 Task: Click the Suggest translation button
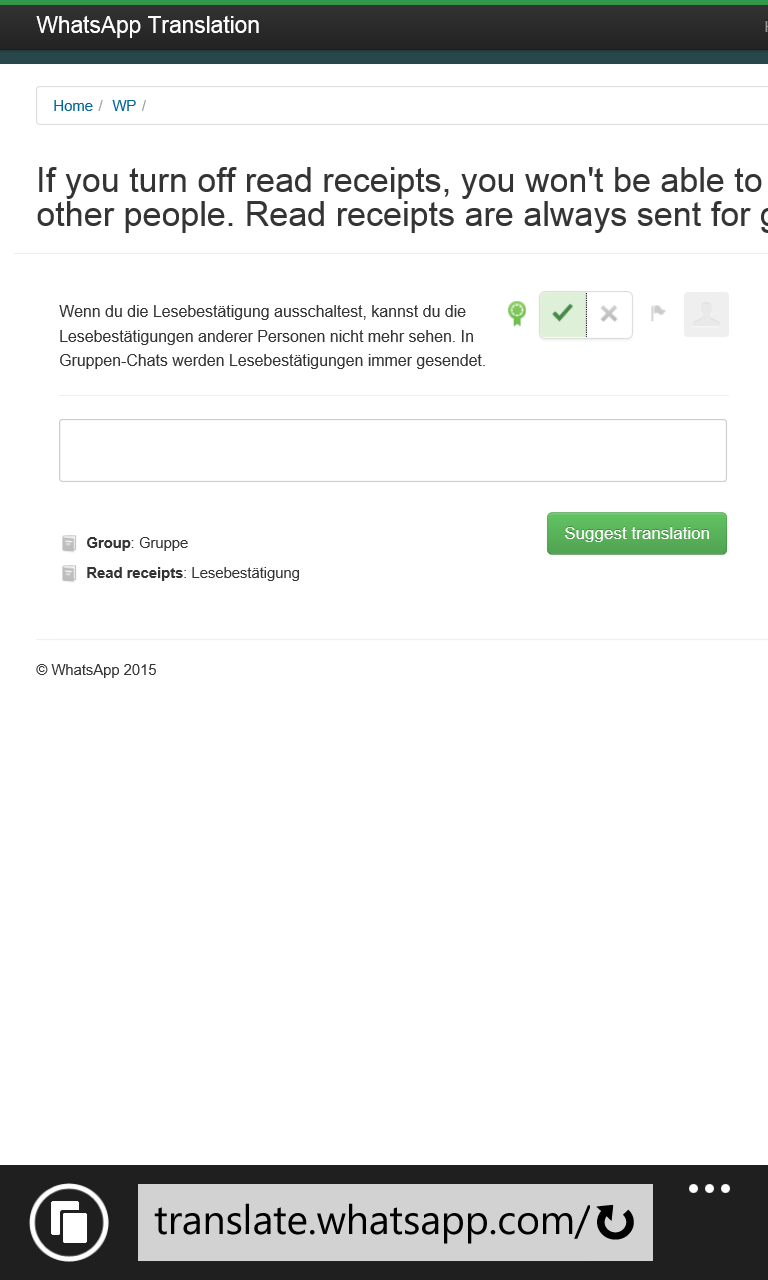pos(637,533)
